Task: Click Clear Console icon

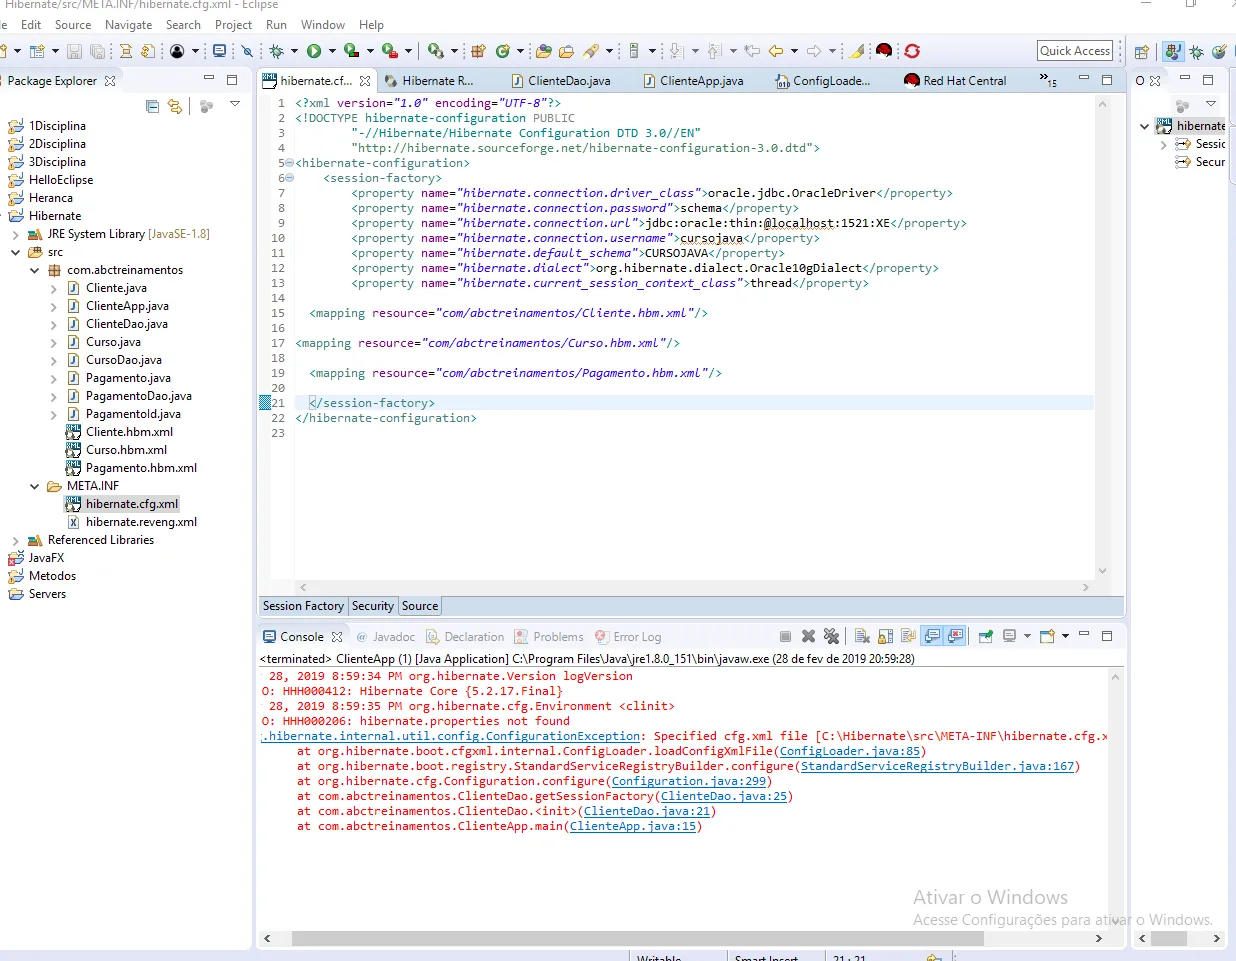Action: click(862, 636)
